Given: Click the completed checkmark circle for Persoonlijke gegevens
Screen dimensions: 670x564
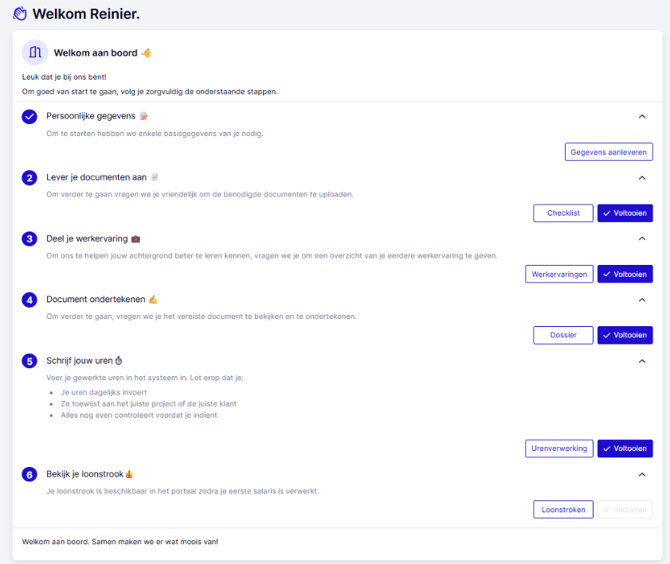Looking at the screenshot, I should tap(29, 117).
